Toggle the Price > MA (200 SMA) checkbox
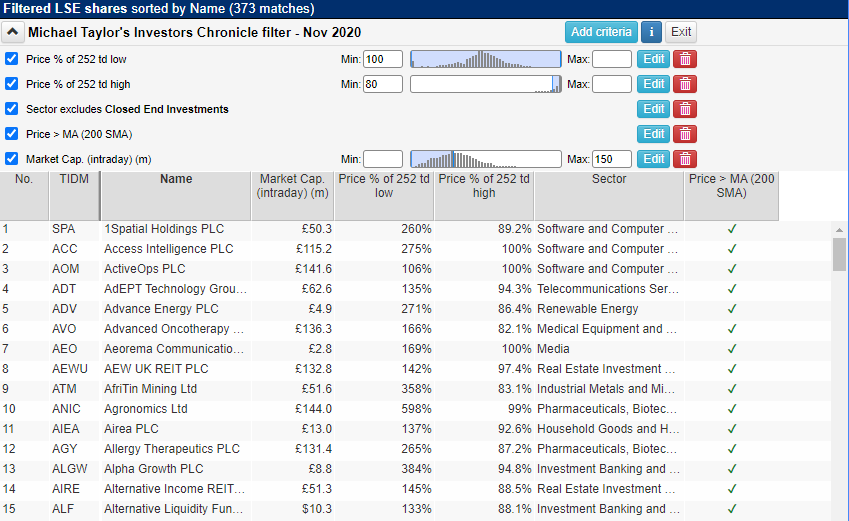849x521 pixels. [x=11, y=133]
